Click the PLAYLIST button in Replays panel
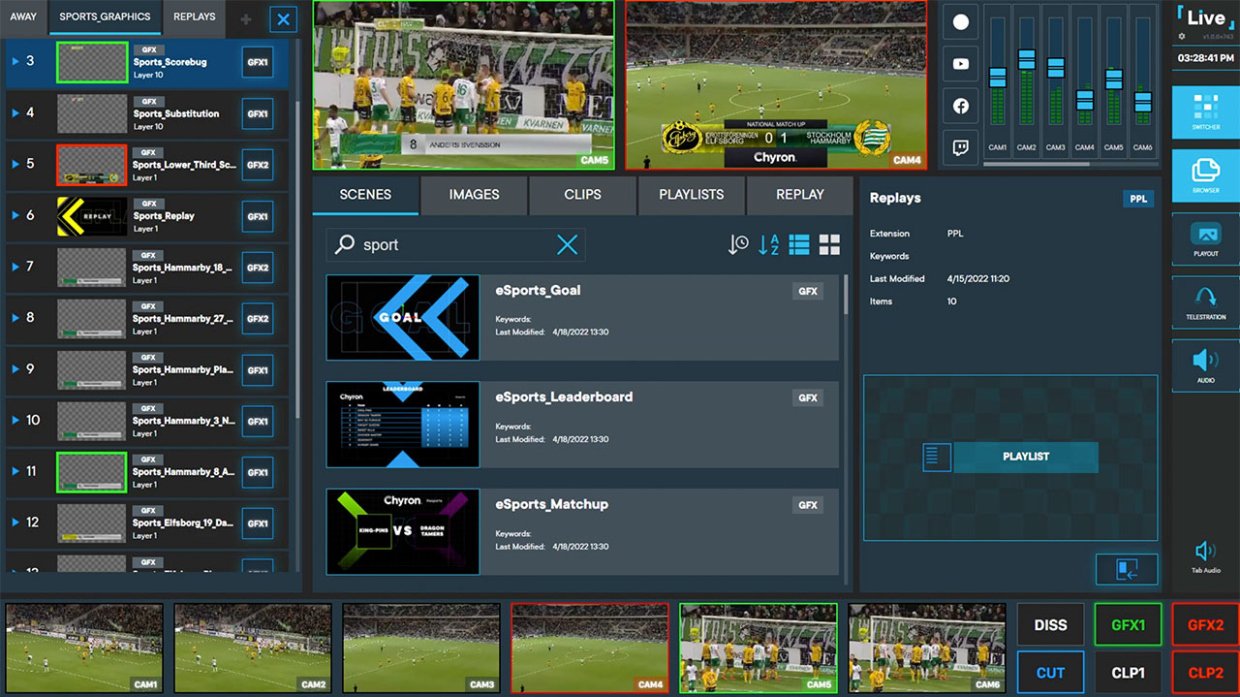The height and width of the screenshot is (697, 1240). coord(1026,457)
